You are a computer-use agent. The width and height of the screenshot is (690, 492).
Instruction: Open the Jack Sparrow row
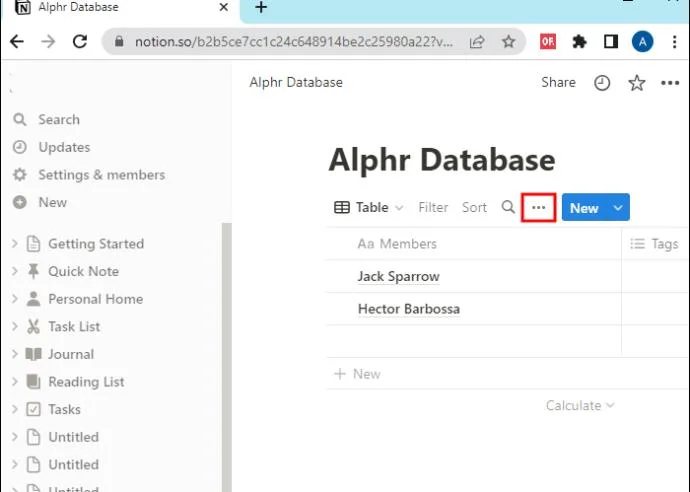(x=399, y=276)
